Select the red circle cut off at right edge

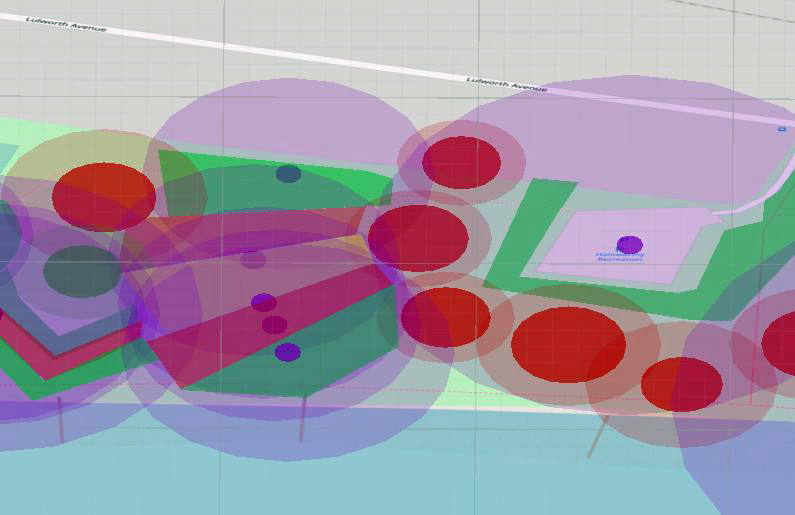coord(780,343)
